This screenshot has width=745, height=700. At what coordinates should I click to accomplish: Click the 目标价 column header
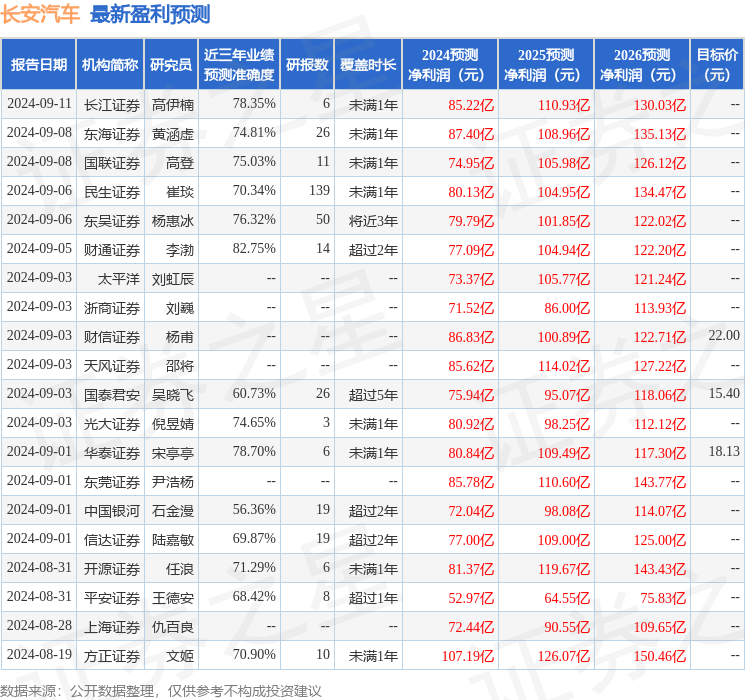716,64
